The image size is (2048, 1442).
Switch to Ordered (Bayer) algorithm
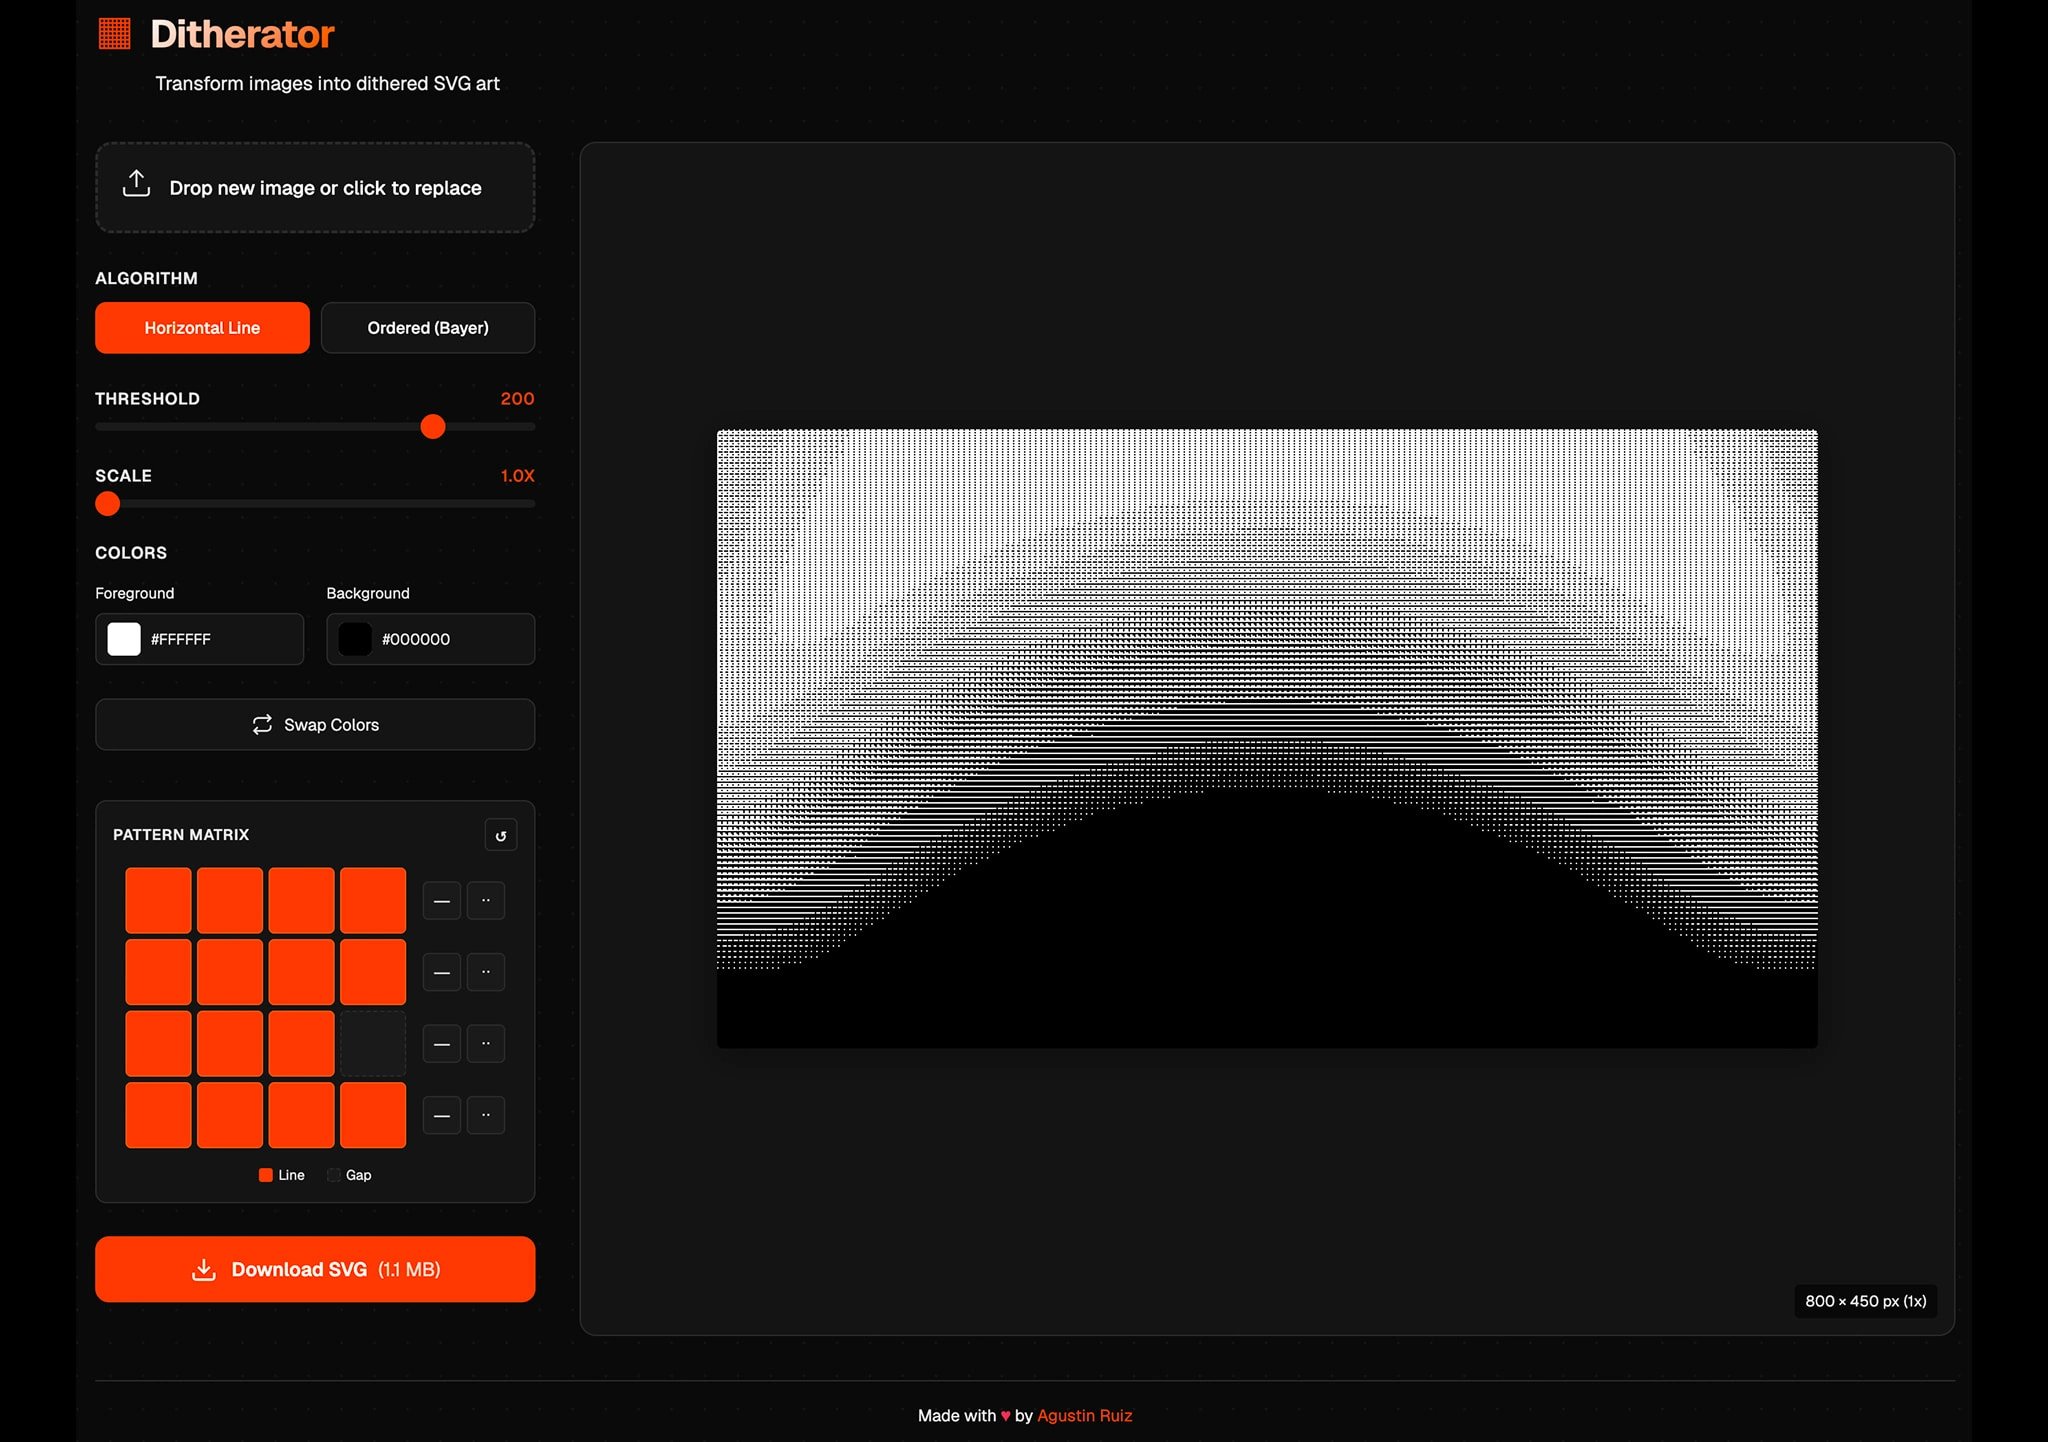click(428, 328)
